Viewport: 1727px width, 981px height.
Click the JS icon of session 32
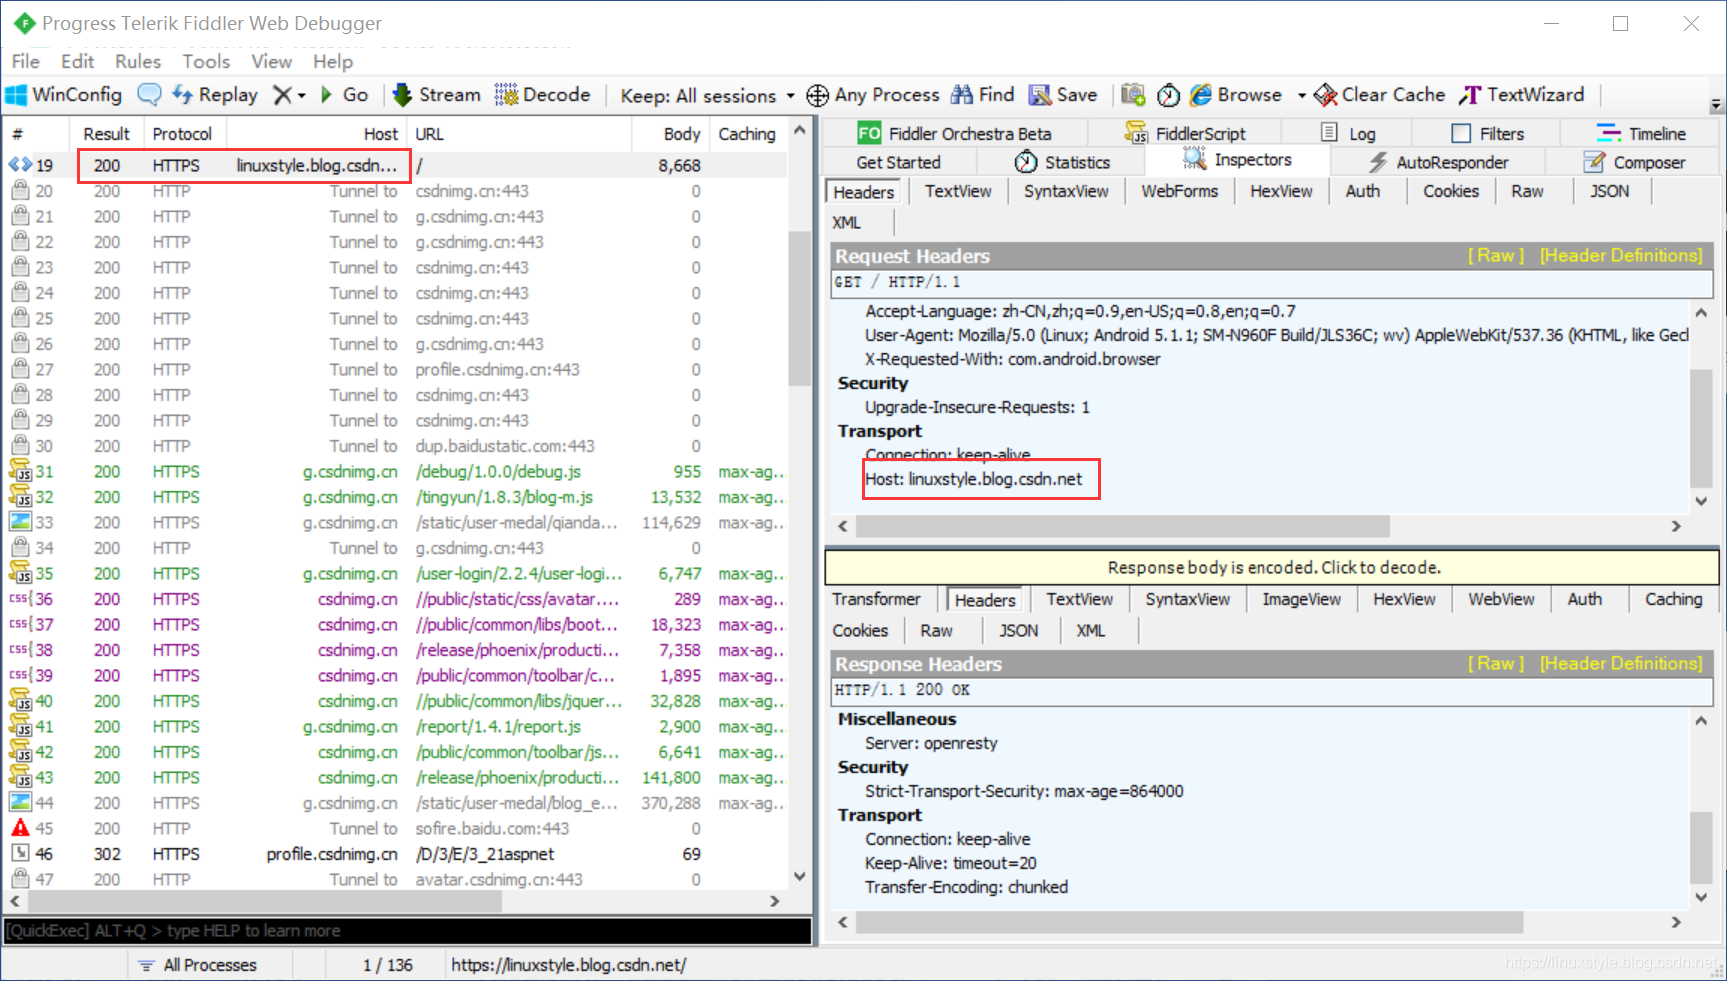[20, 497]
